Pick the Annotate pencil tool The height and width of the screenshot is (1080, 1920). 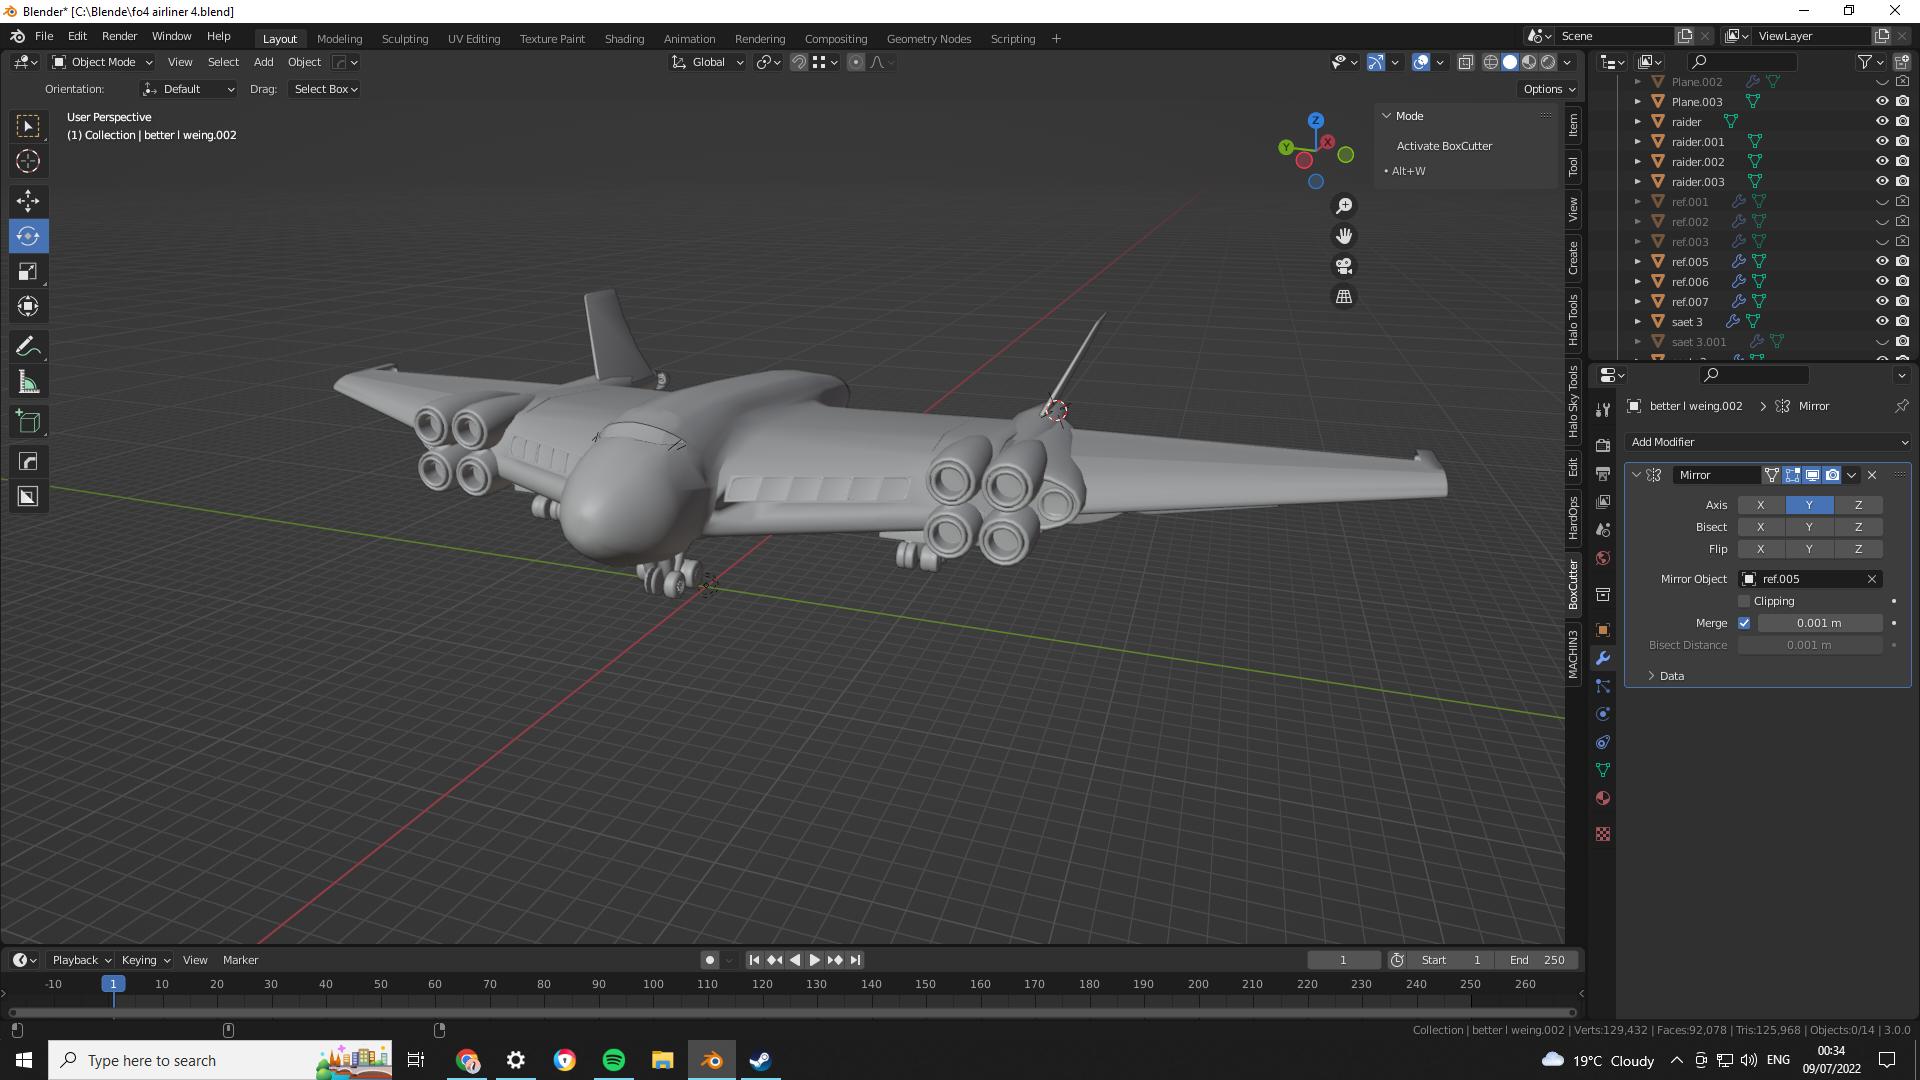click(28, 346)
